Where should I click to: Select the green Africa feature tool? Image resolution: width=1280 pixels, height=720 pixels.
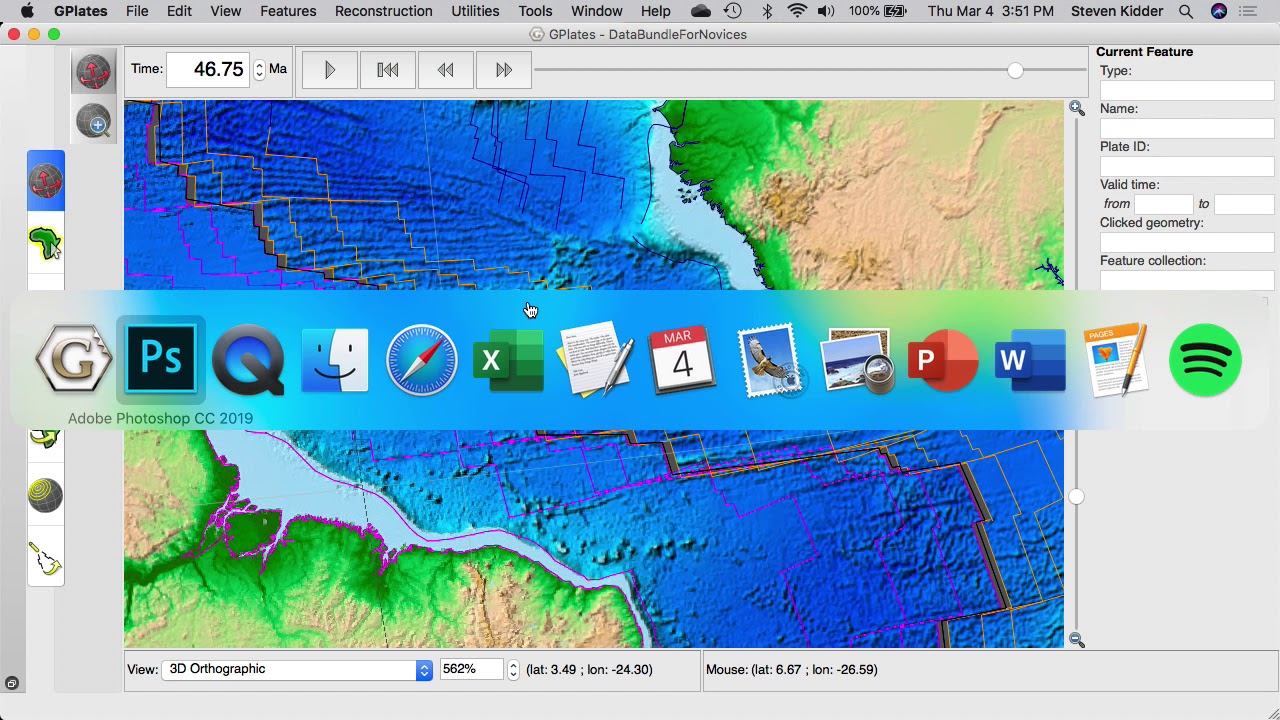coord(46,243)
